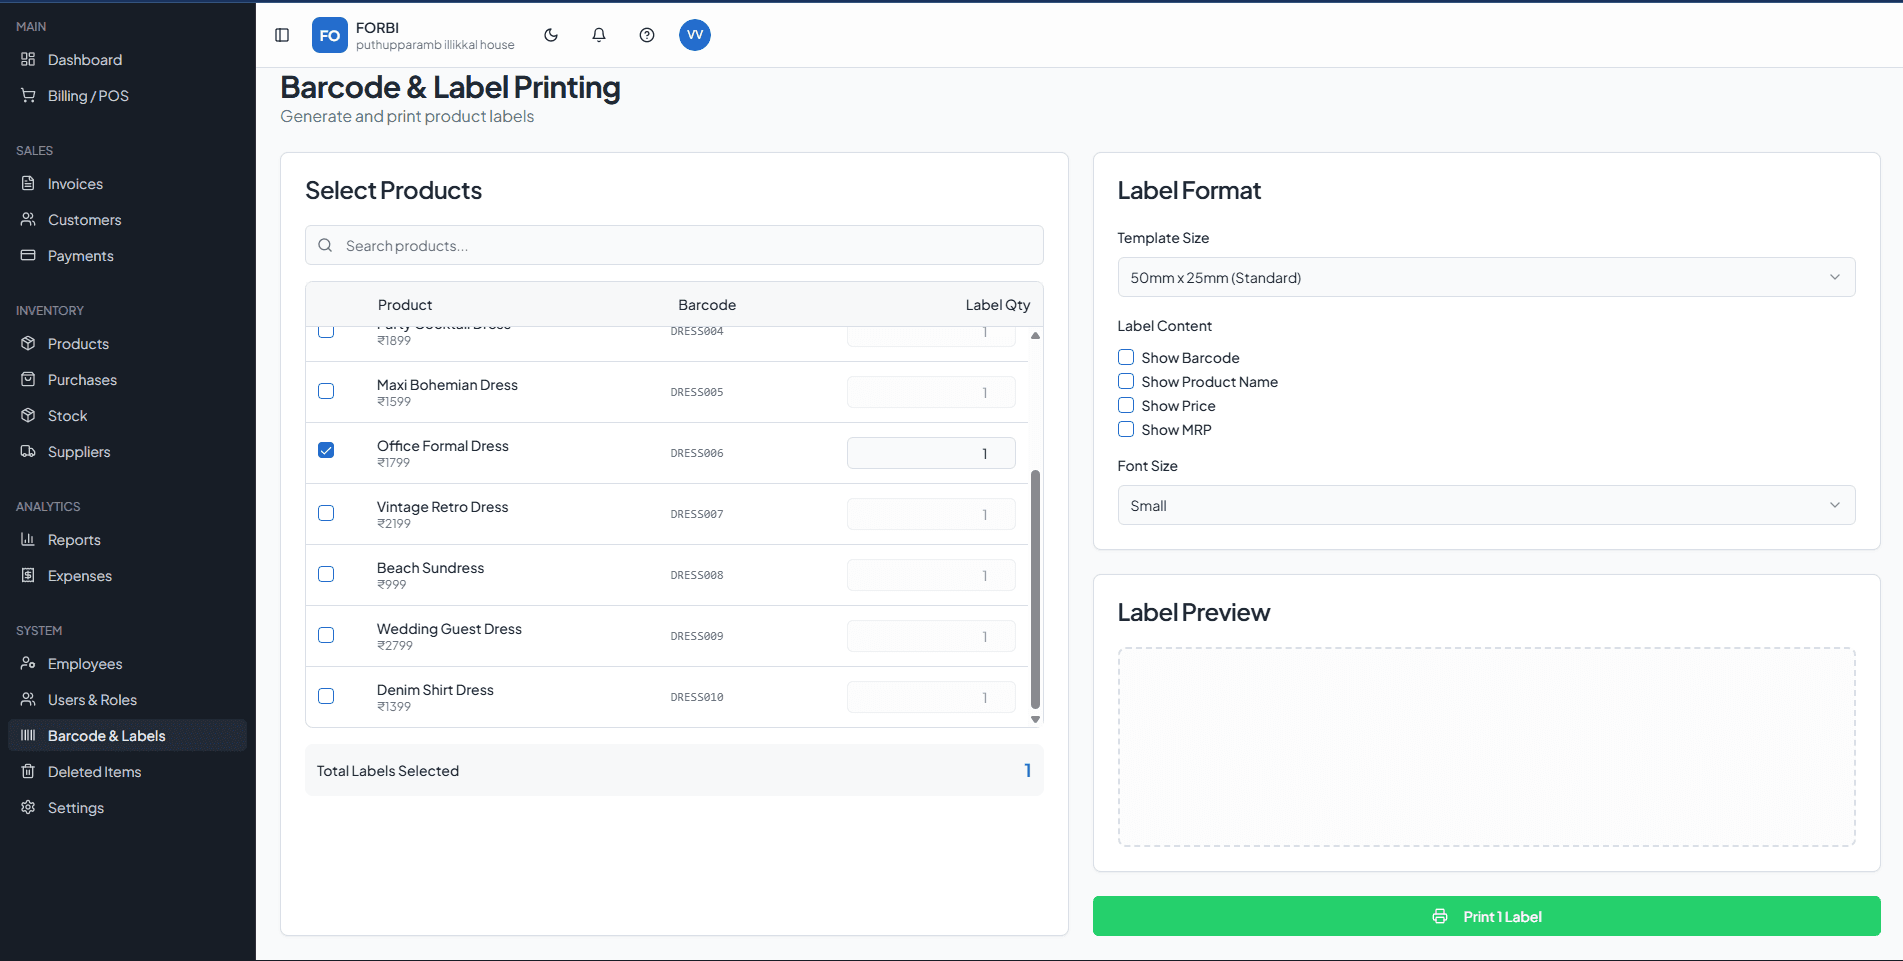Image resolution: width=1903 pixels, height=961 pixels.
Task: Click the Search products input field
Action: [690, 246]
